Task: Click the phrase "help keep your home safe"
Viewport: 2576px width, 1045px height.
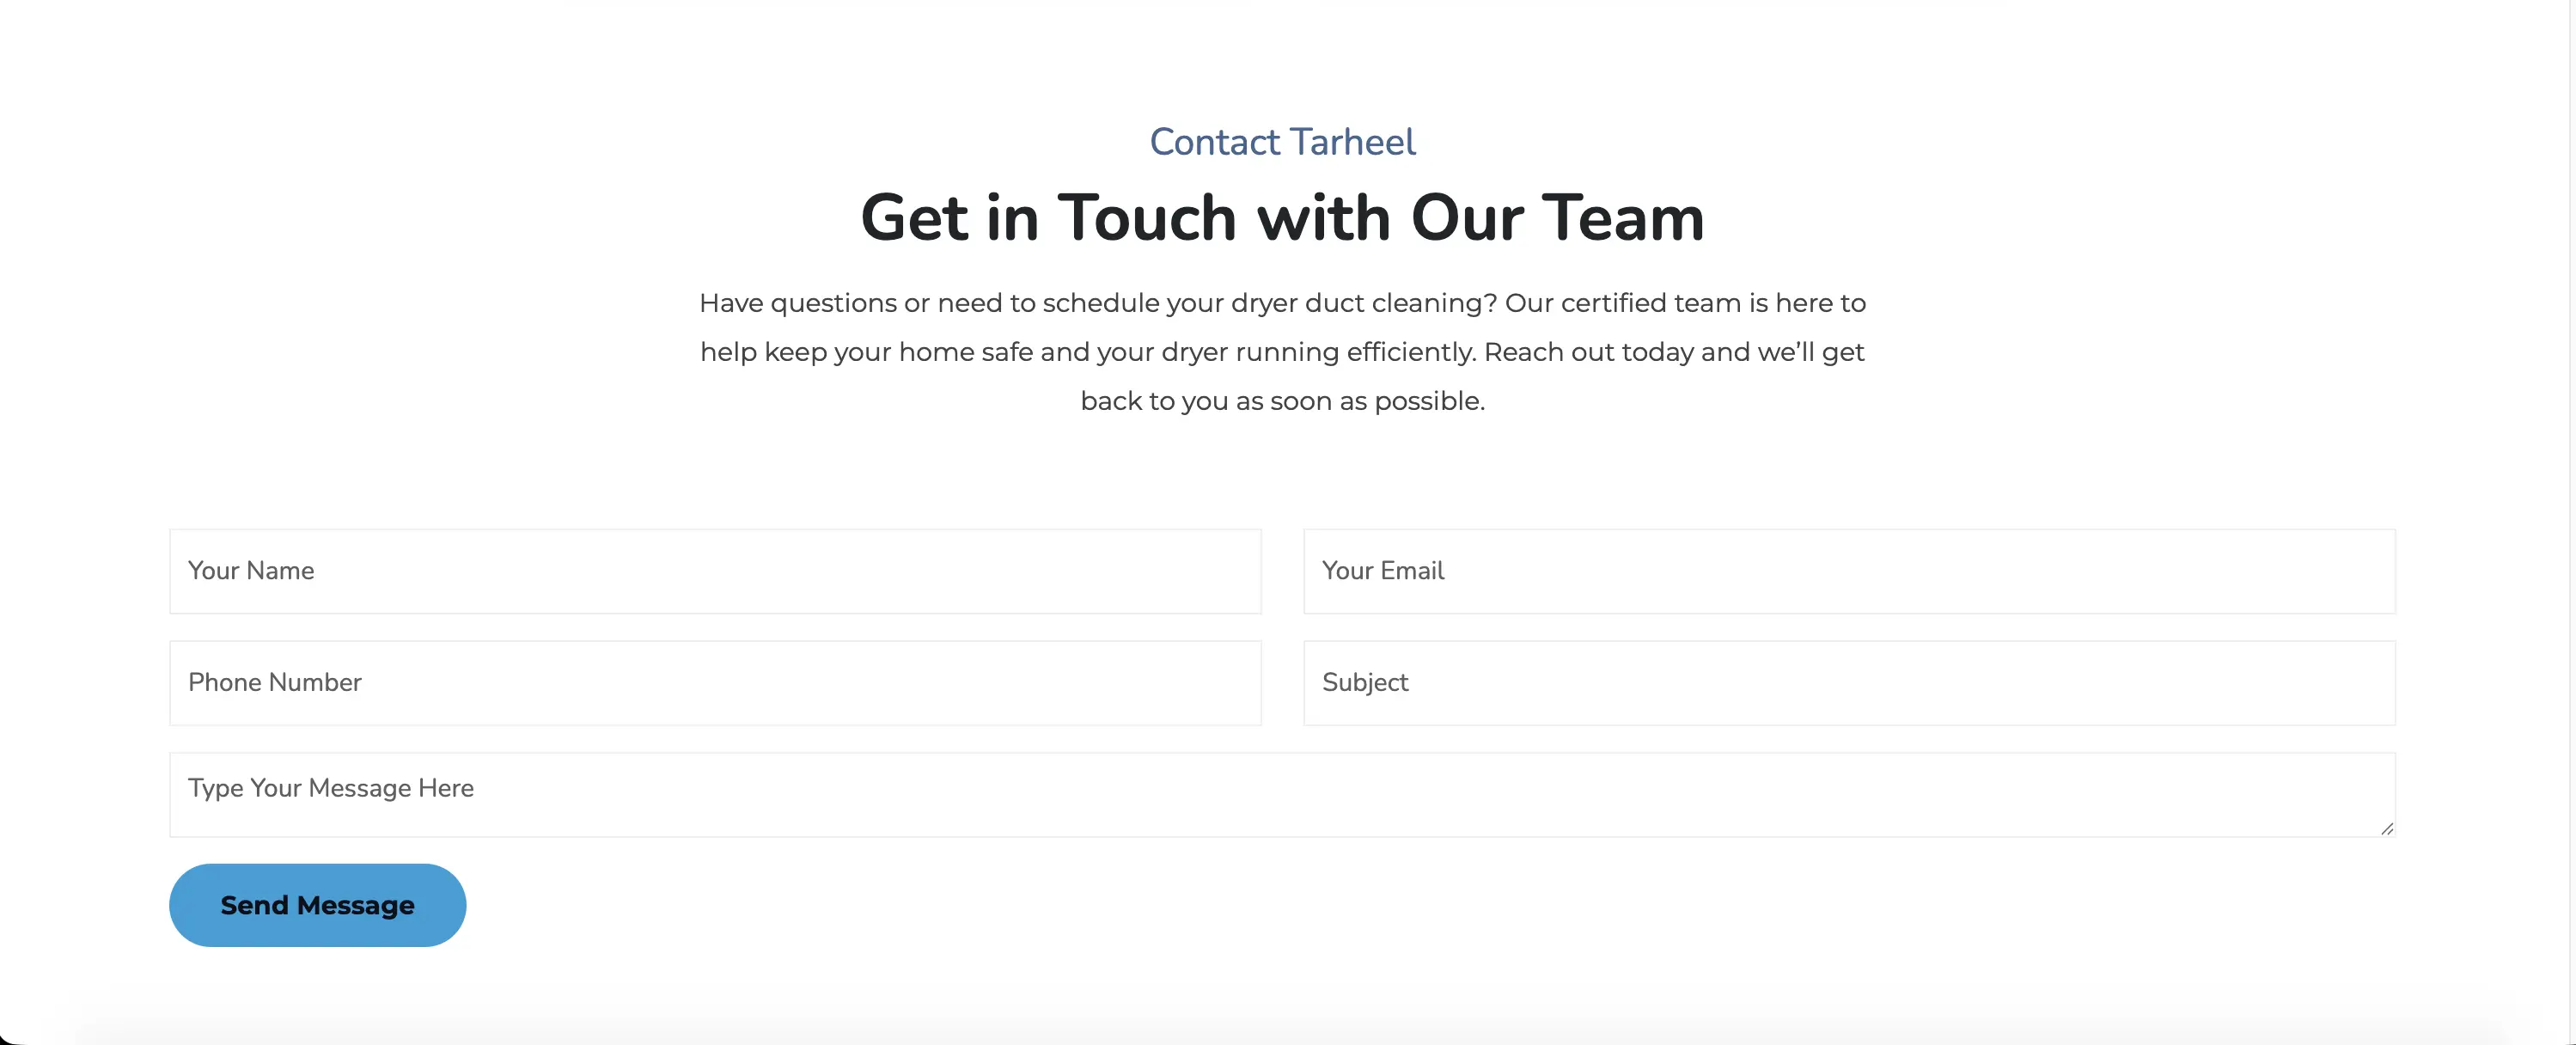Action: coord(866,352)
